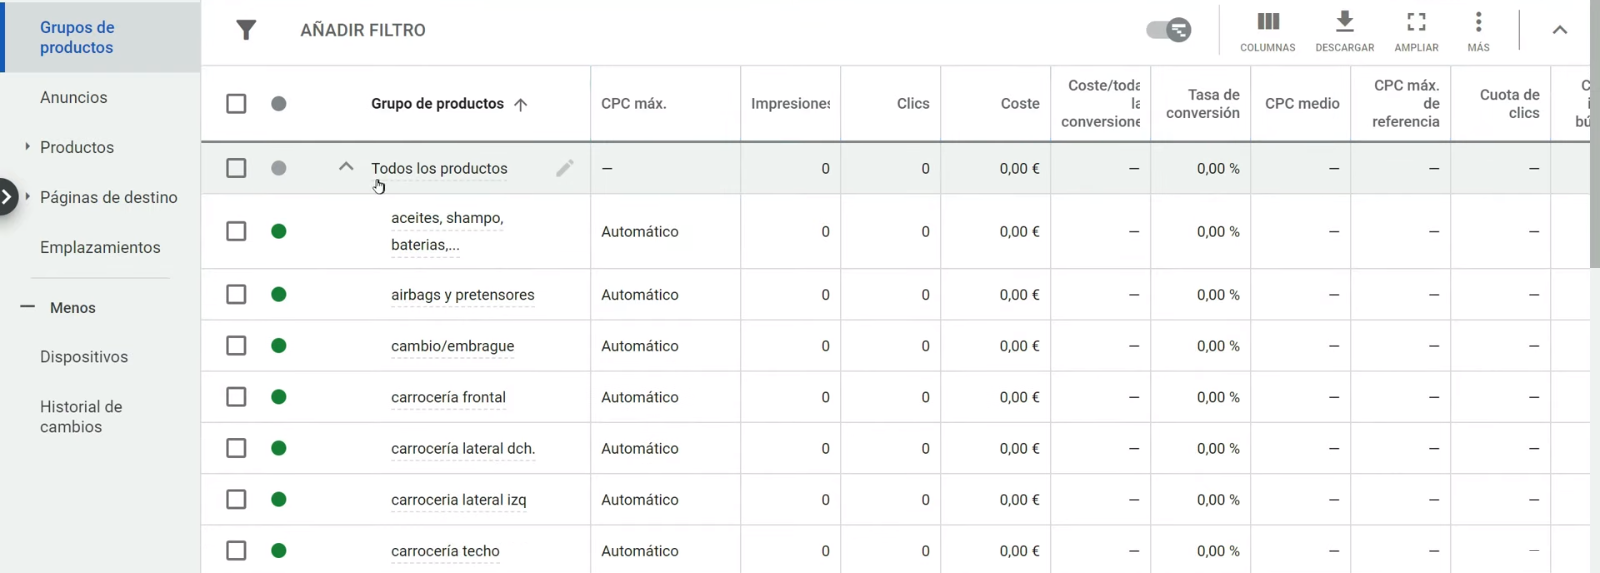
Task: Click the status dot in header row
Action: coord(279,103)
